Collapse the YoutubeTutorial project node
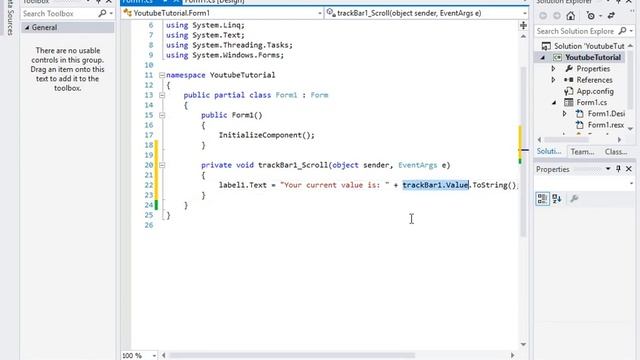 [x=543, y=58]
